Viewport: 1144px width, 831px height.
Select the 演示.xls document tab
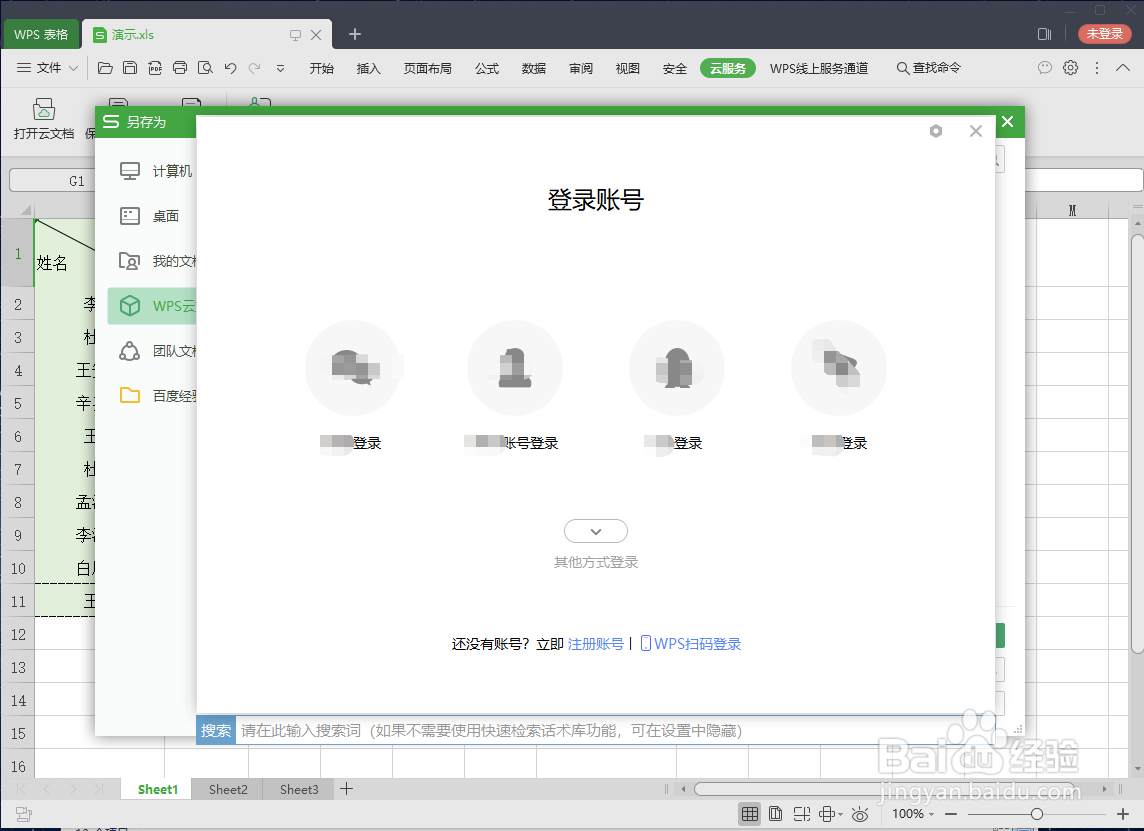click(x=133, y=34)
